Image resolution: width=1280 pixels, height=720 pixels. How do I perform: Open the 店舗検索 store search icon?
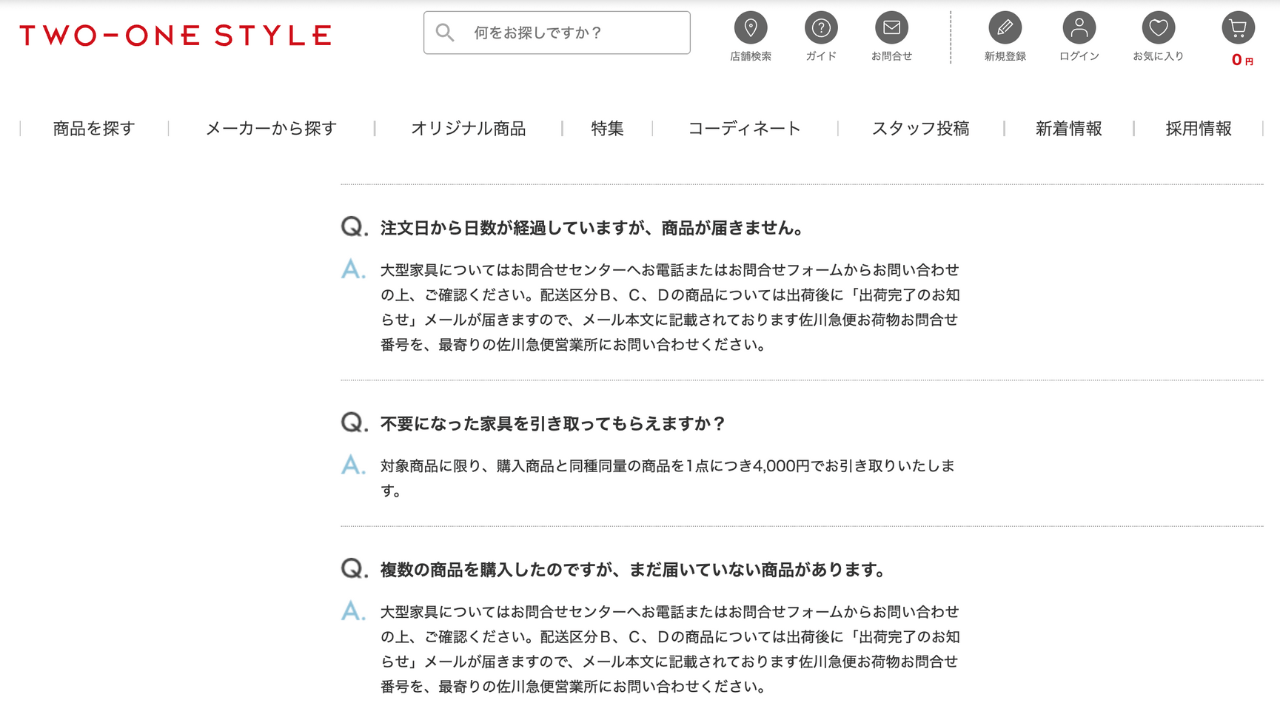click(x=751, y=27)
